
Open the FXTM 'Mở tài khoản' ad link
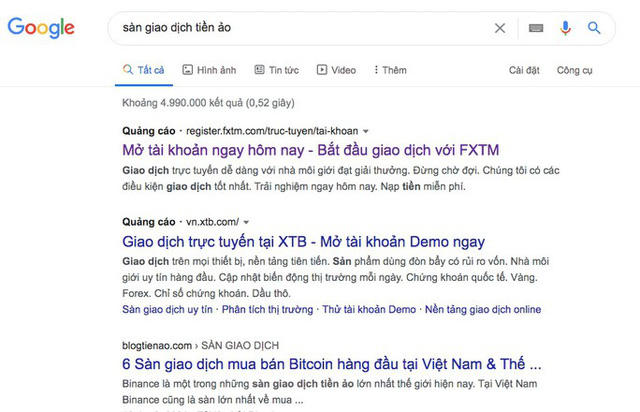click(311, 150)
